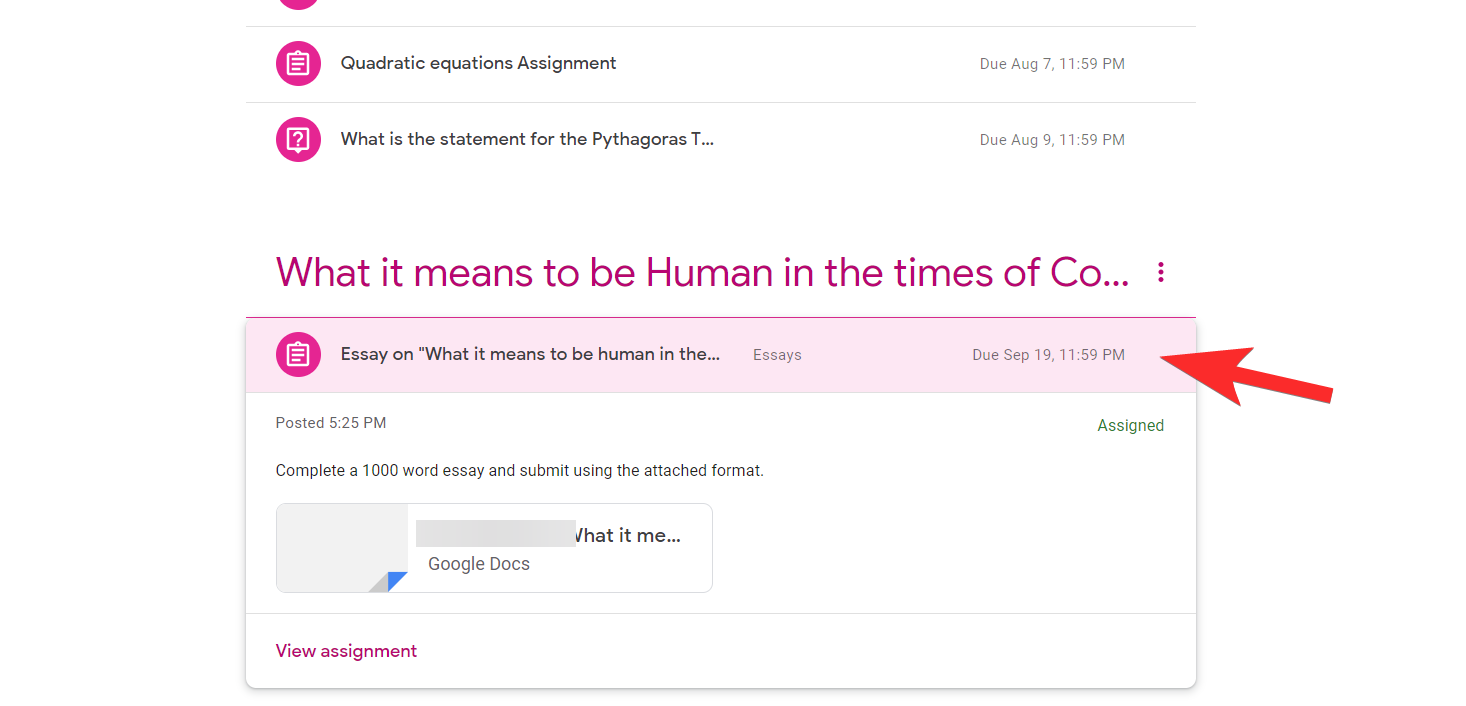Click the blurred part of attachment name
This screenshot has width=1466, height=706.
click(x=495, y=534)
